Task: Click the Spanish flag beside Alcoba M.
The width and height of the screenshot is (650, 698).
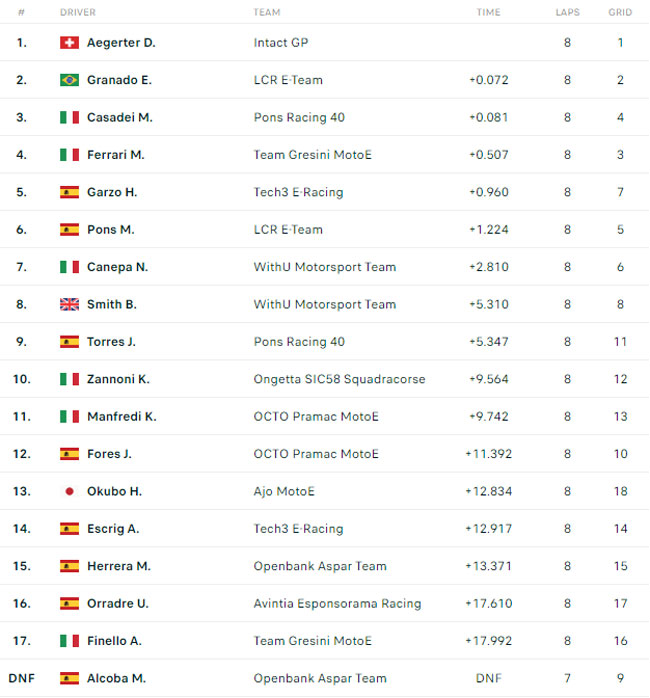Action: [69, 678]
